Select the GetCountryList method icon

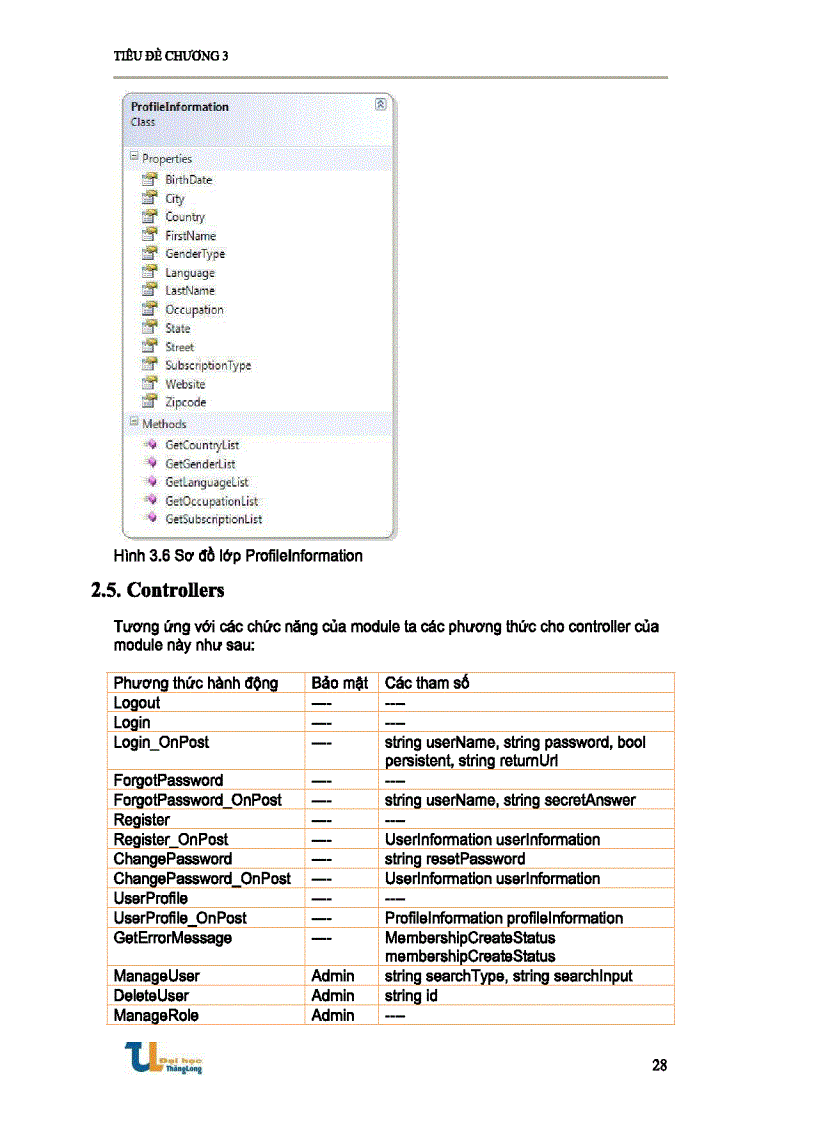pos(152,445)
